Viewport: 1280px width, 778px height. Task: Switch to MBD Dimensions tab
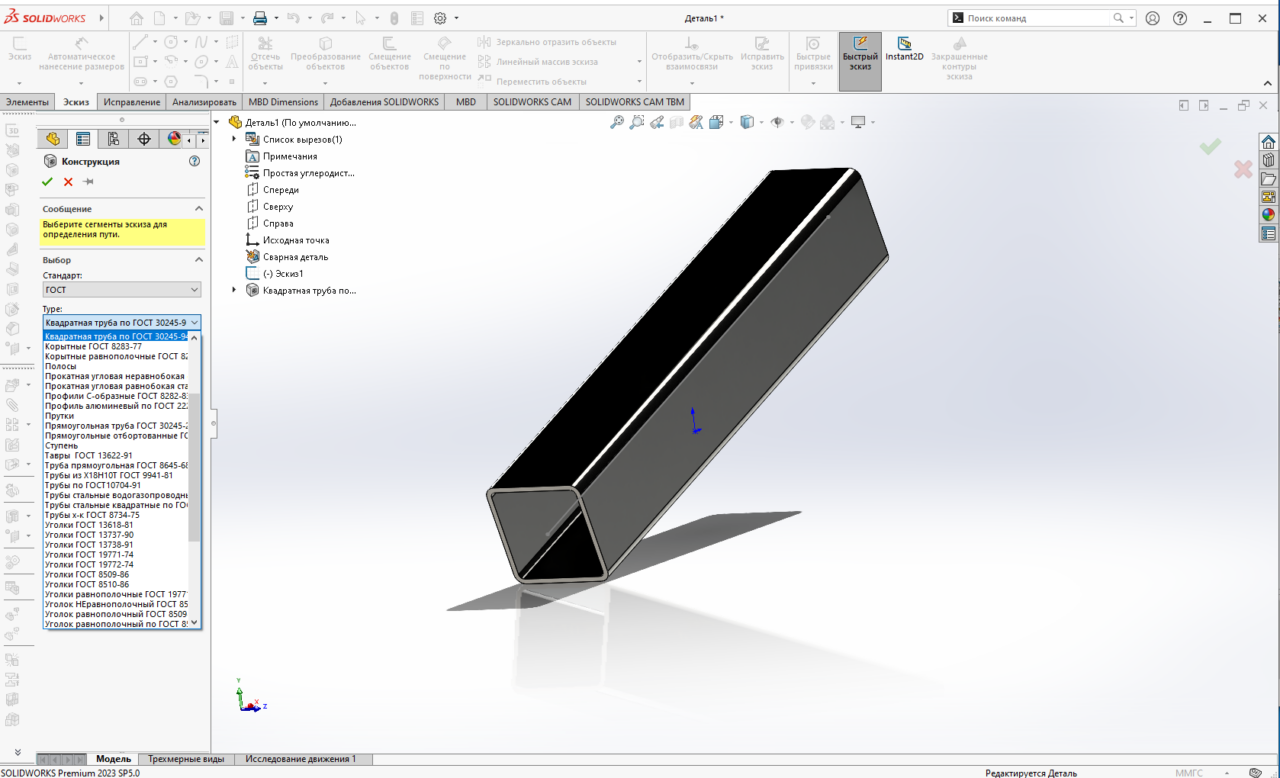click(283, 102)
